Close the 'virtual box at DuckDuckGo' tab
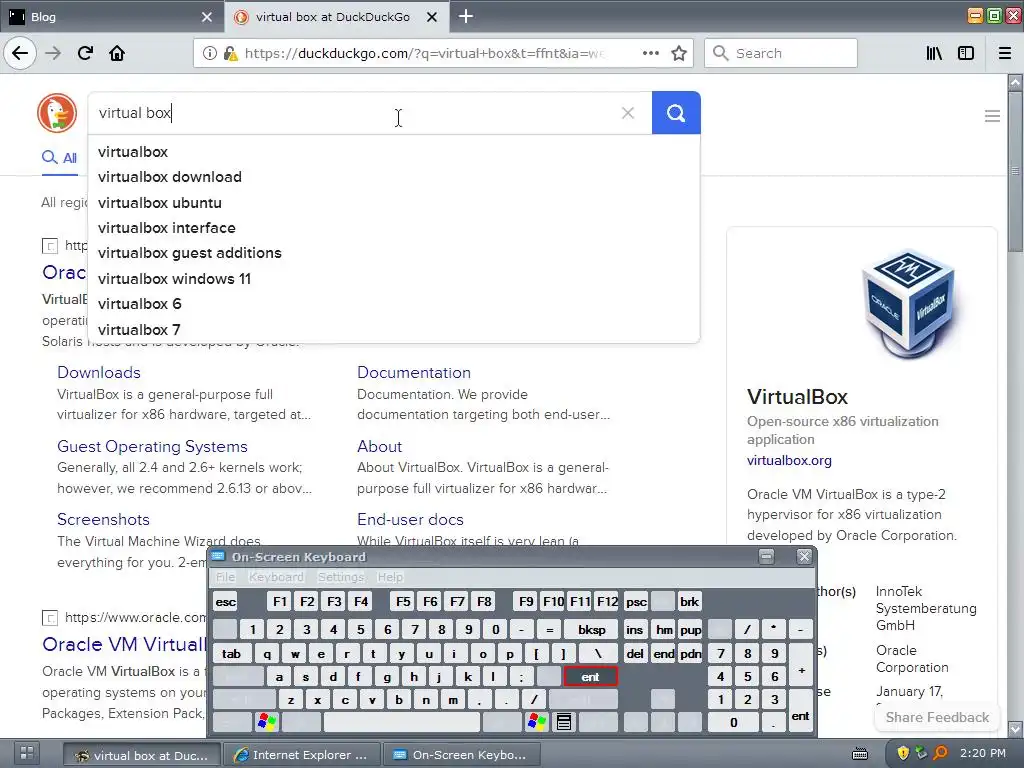The width and height of the screenshot is (1024, 768). tap(432, 17)
